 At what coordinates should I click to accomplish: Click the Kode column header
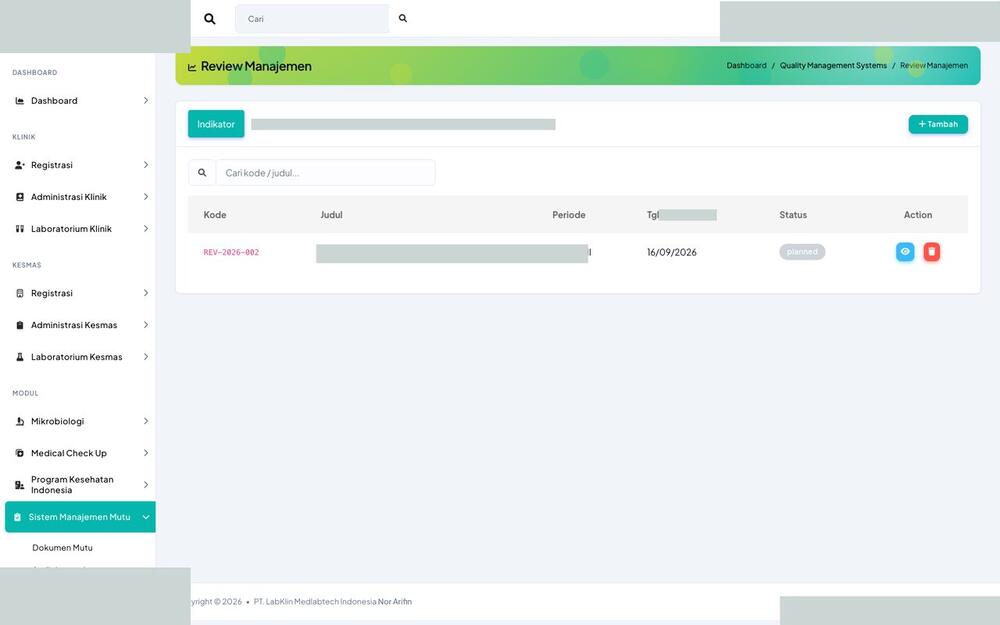pos(215,215)
